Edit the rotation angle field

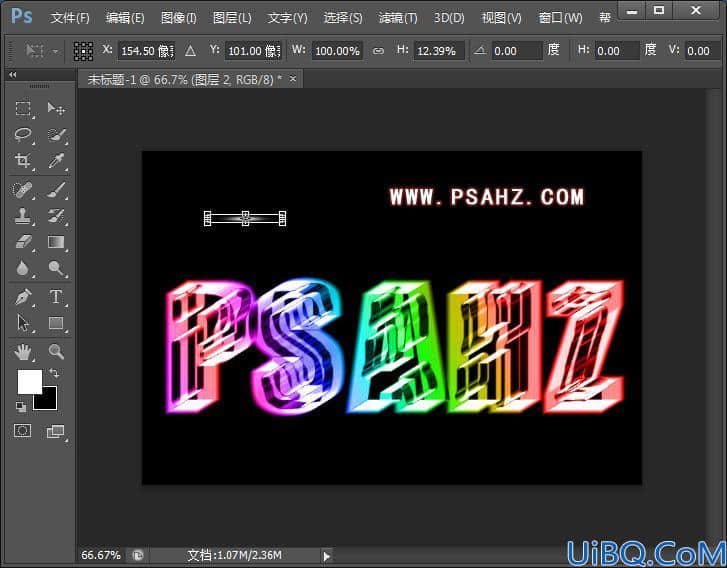pyautogui.click(x=516, y=51)
